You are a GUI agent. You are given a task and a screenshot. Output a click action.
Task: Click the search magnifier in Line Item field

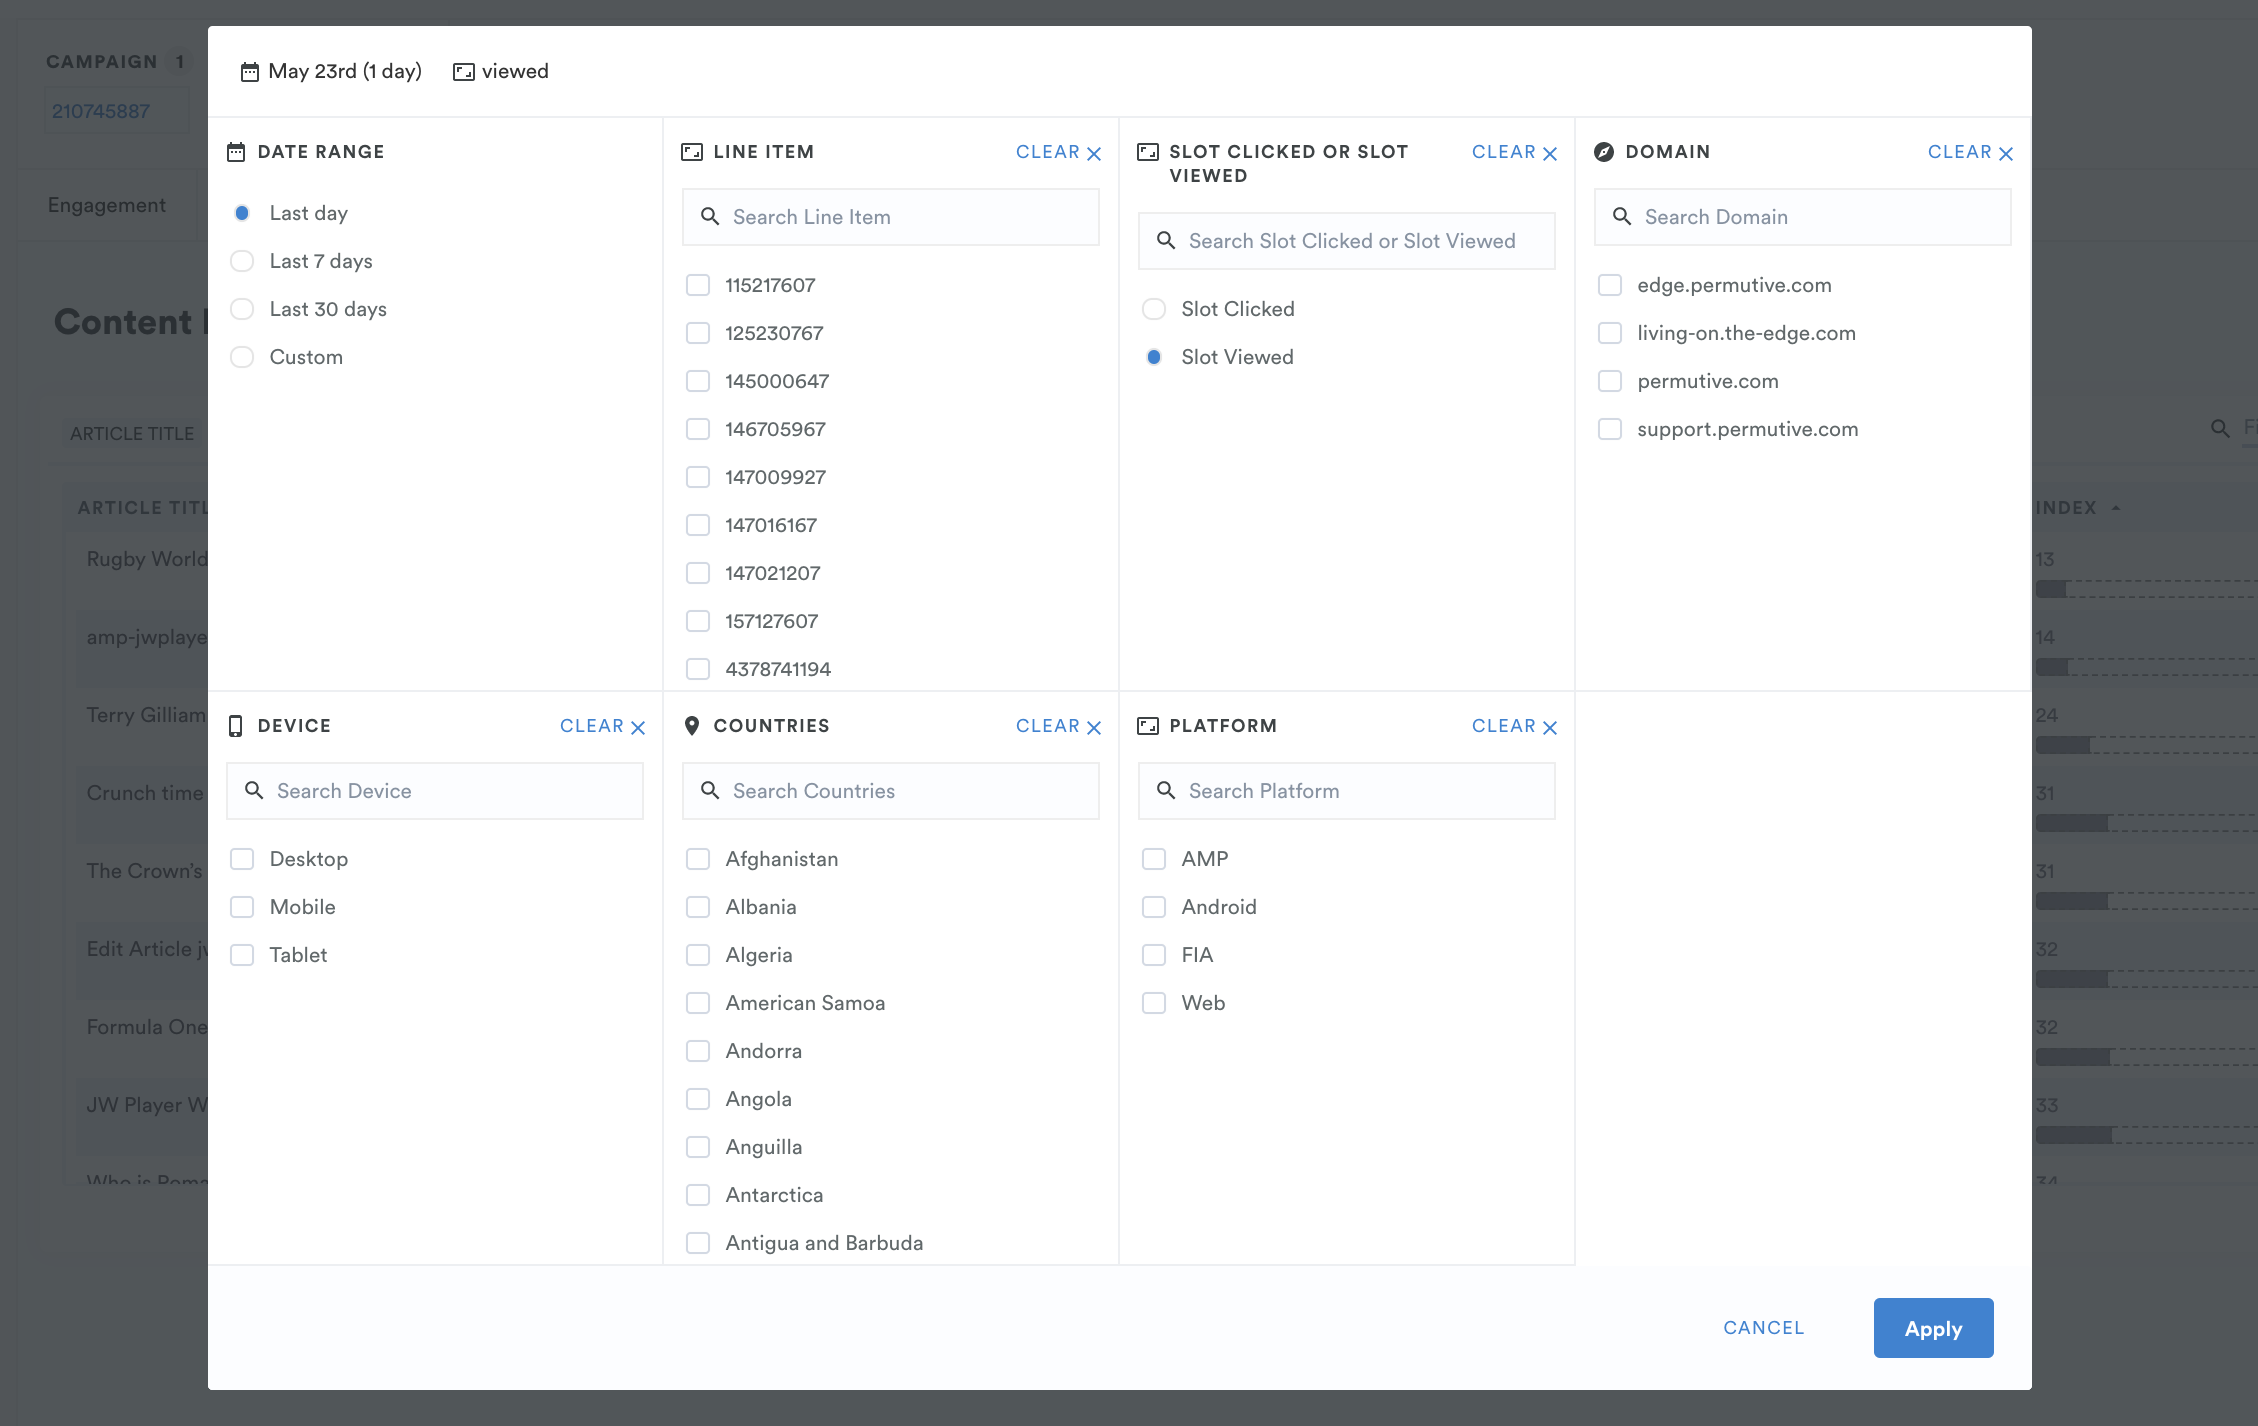coord(710,217)
